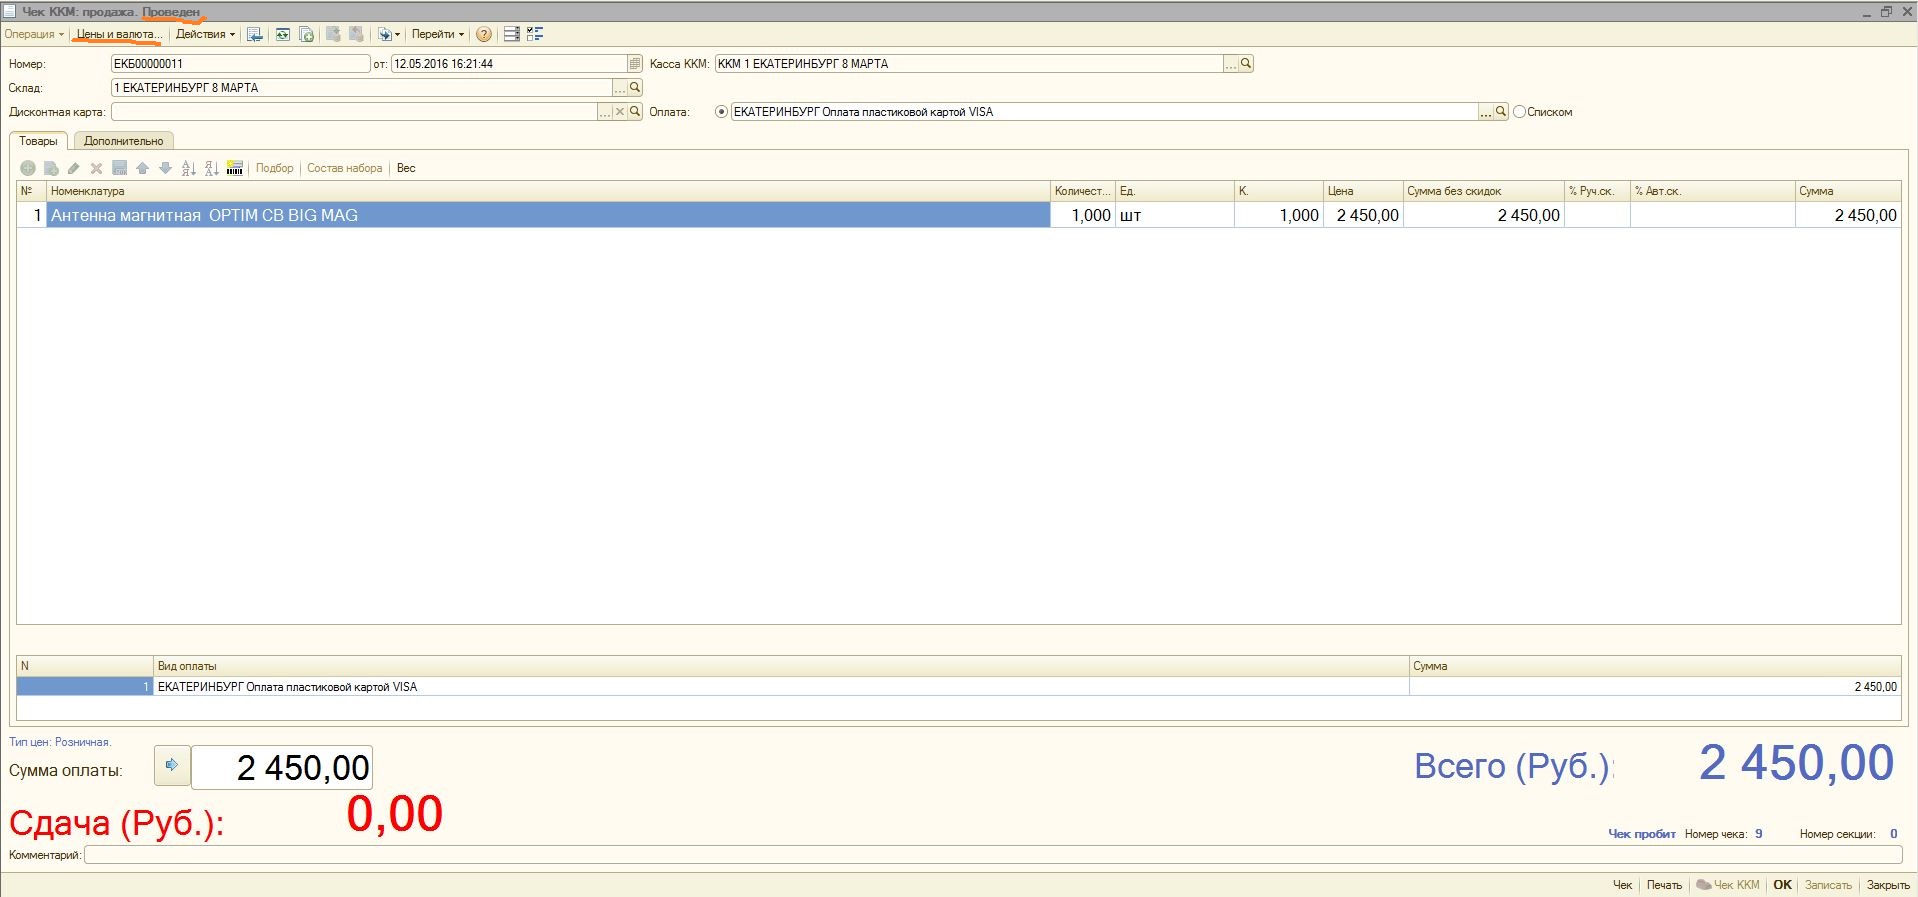The width and height of the screenshot is (1918, 897).
Task: Open the Цены и валюта menu item
Action: click(118, 34)
